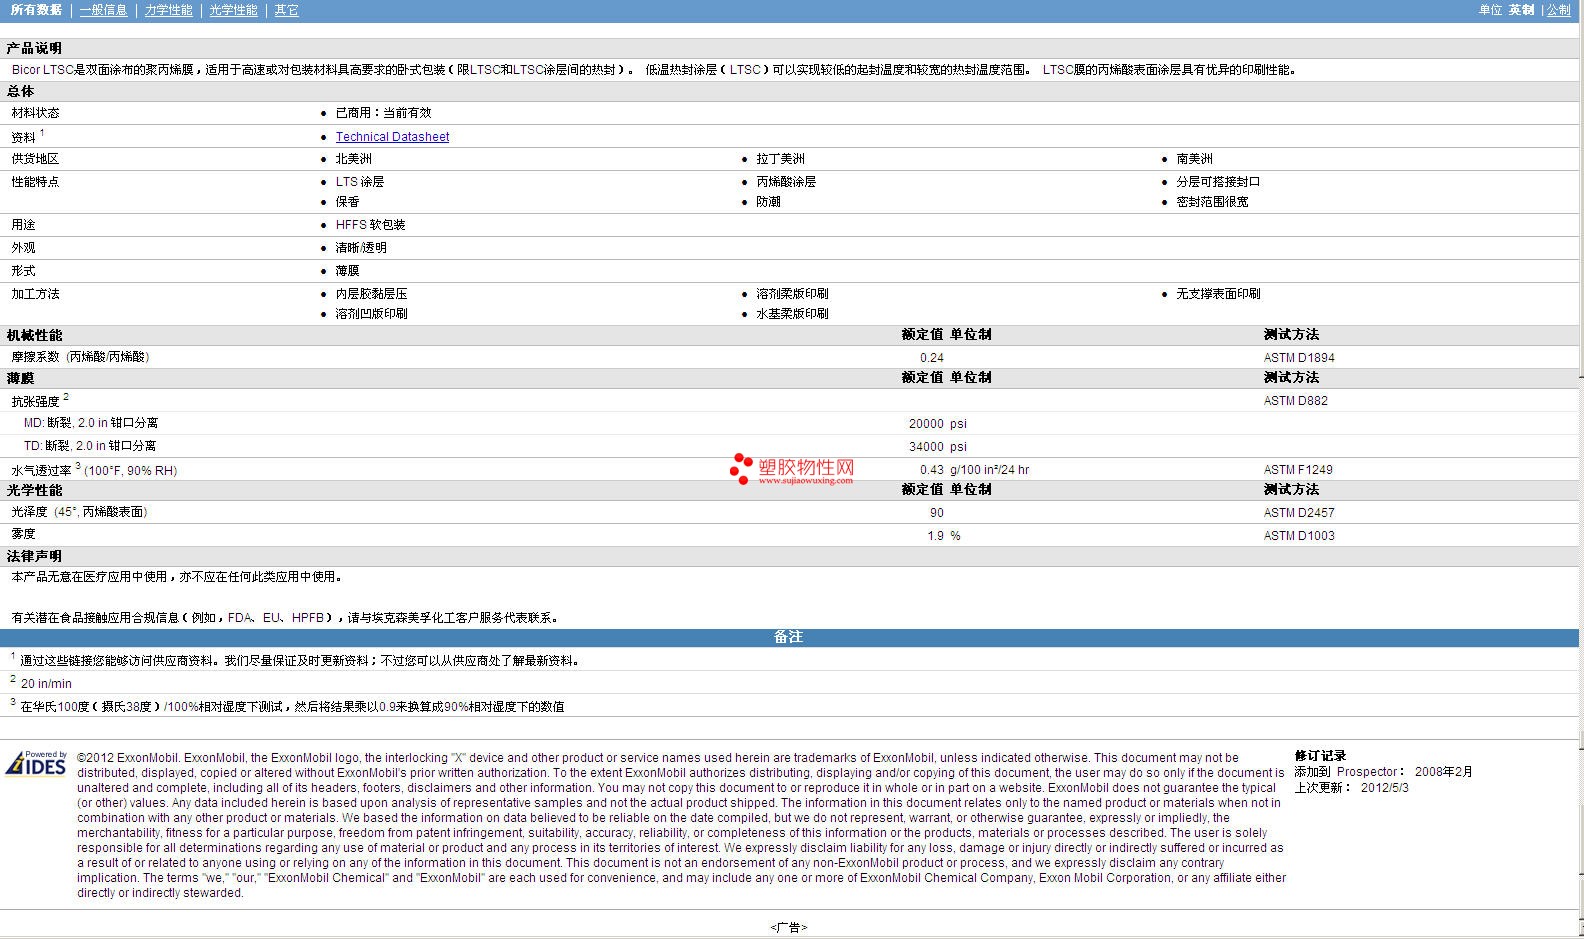Click the 内层胶黏层压 processing method

point(372,294)
